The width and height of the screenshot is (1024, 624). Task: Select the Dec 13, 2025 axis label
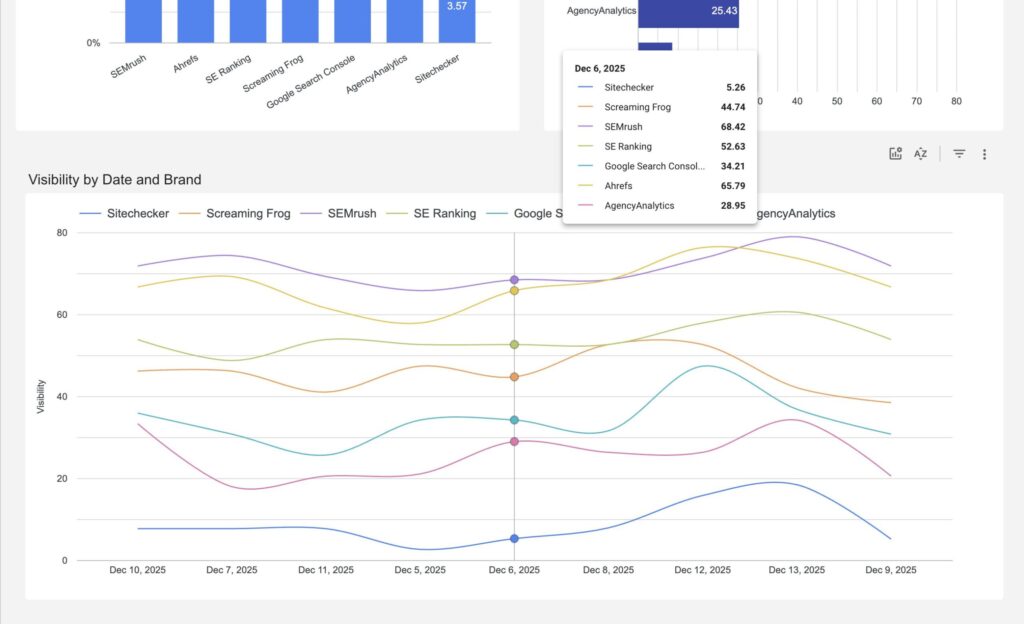pyautogui.click(x=797, y=569)
